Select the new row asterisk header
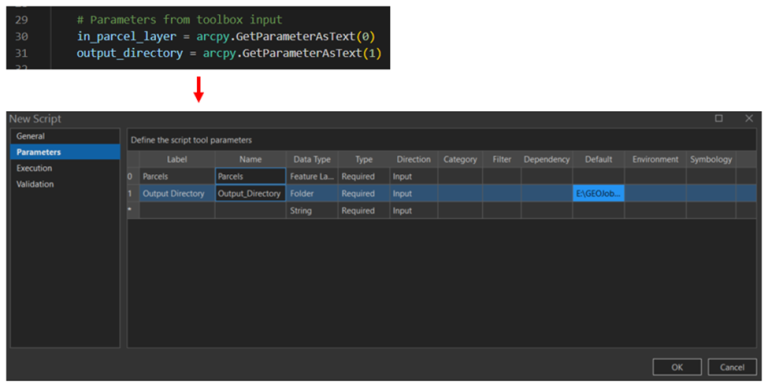 (133, 211)
